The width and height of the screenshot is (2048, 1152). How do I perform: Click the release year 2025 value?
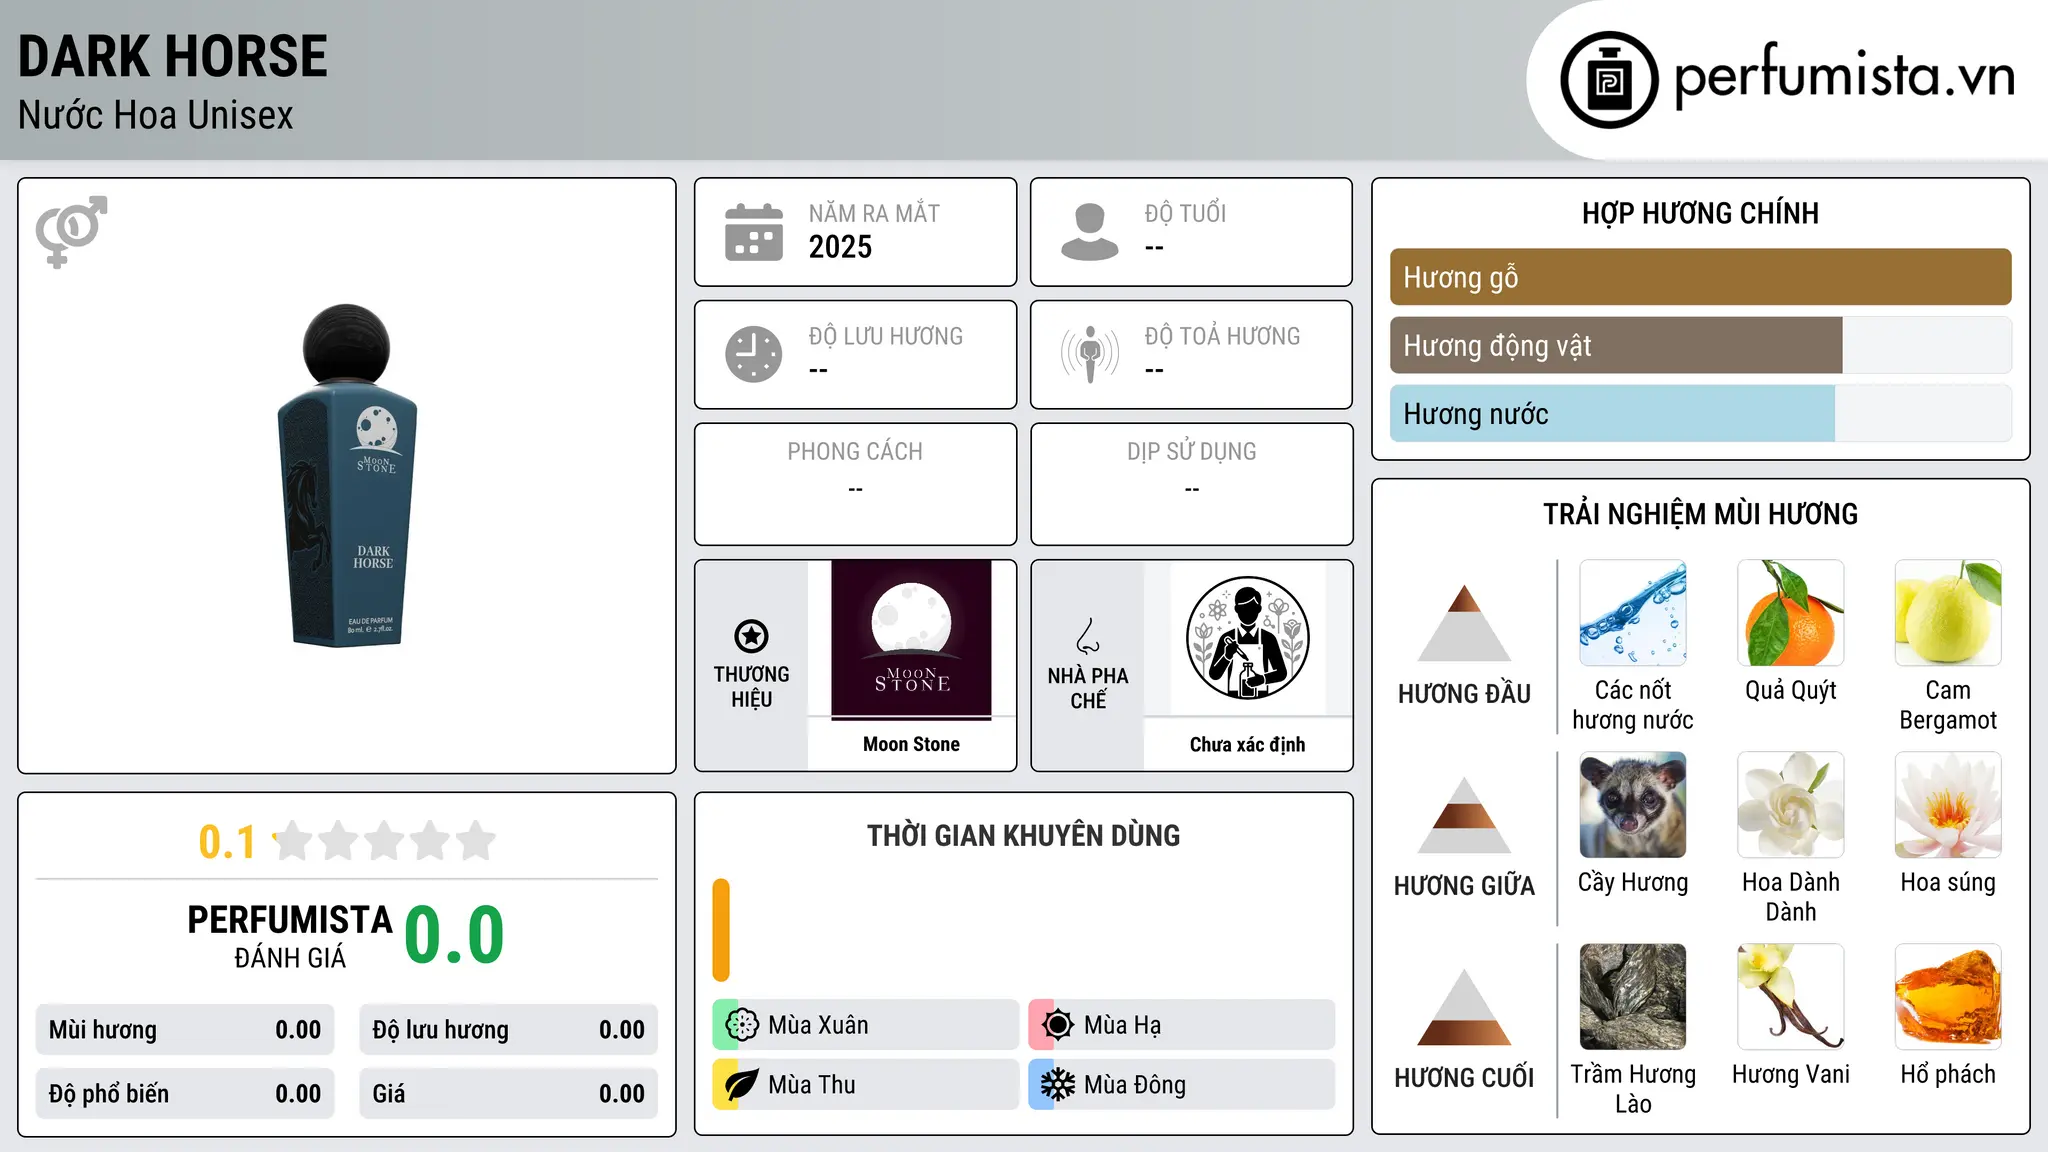point(840,247)
